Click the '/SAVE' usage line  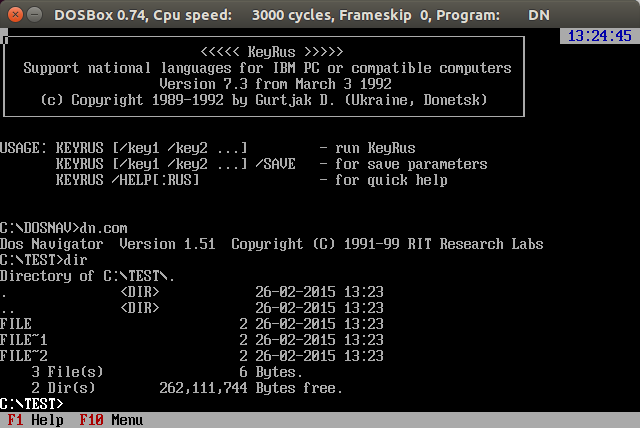tap(271, 164)
